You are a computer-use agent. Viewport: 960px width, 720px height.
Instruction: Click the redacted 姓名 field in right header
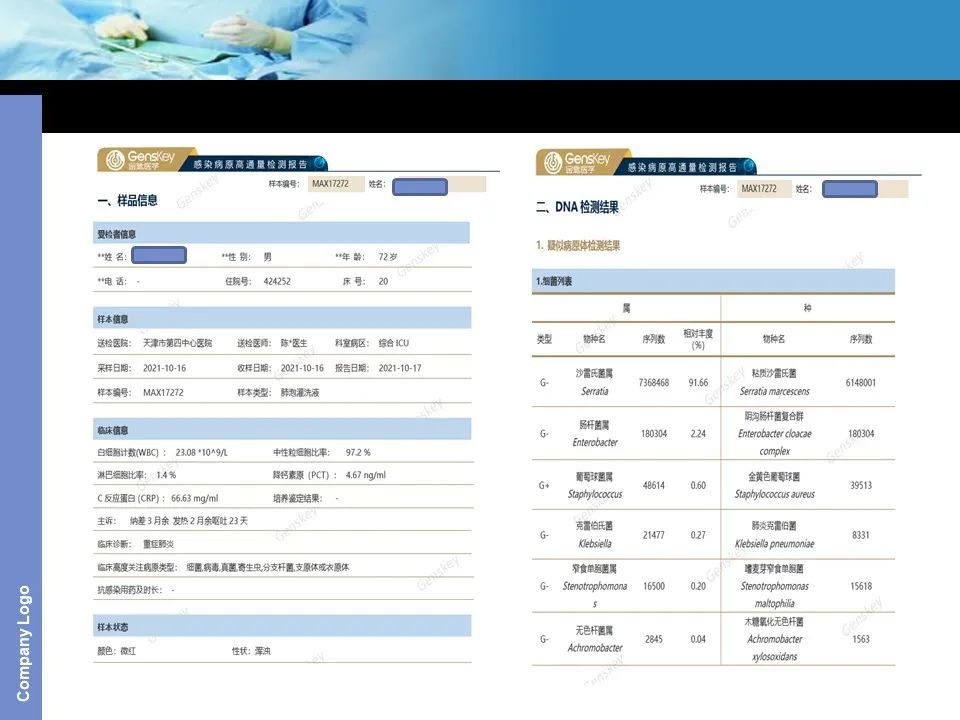click(850, 189)
